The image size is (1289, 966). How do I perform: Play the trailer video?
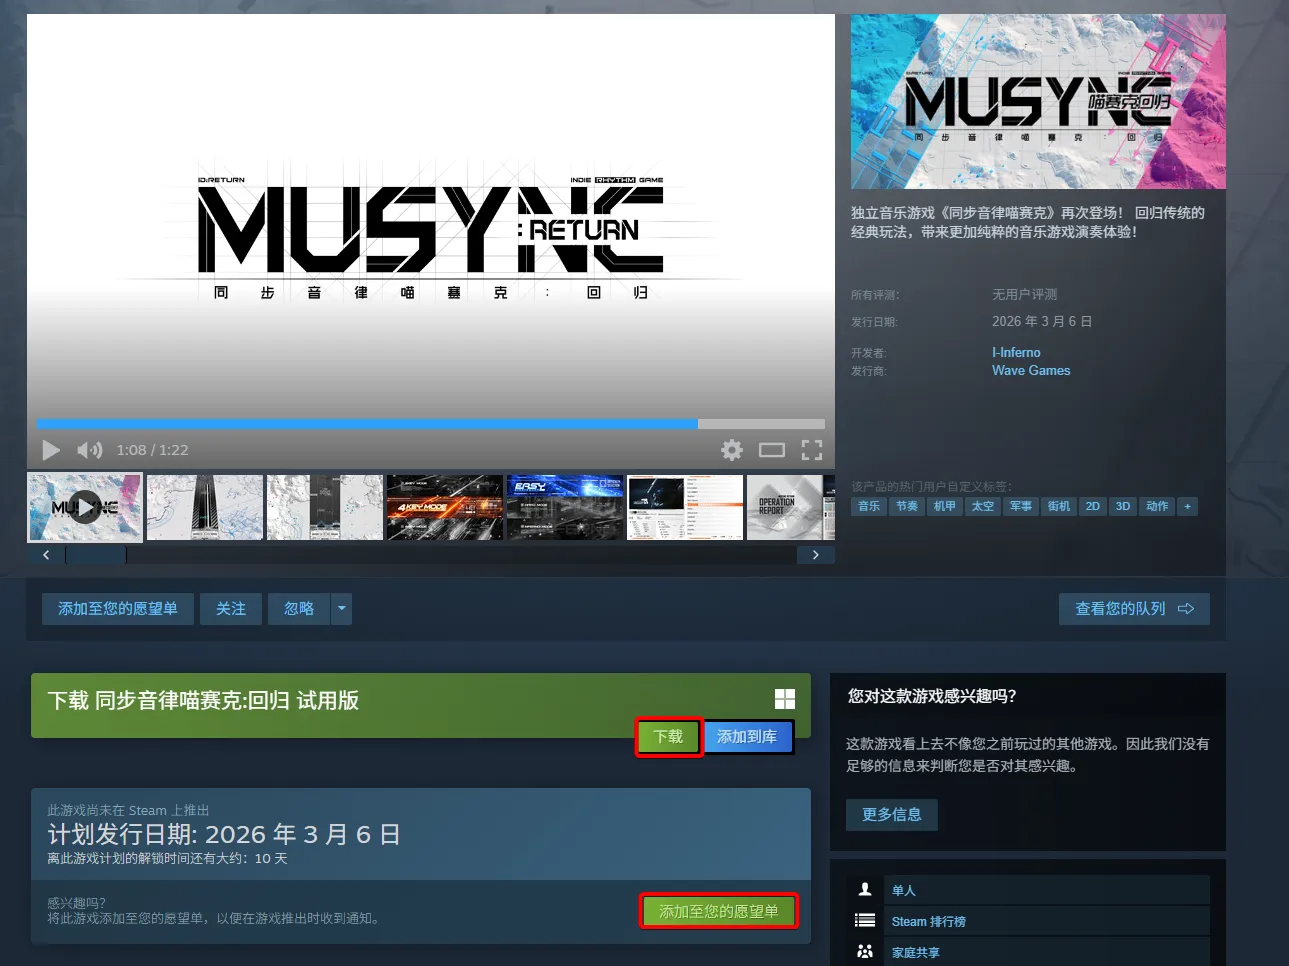[51, 450]
